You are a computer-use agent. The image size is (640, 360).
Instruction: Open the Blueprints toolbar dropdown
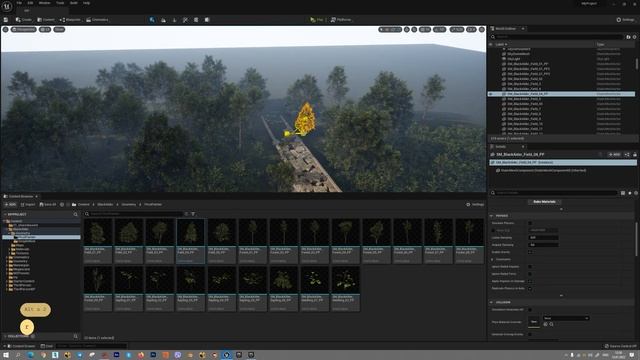click(70, 20)
